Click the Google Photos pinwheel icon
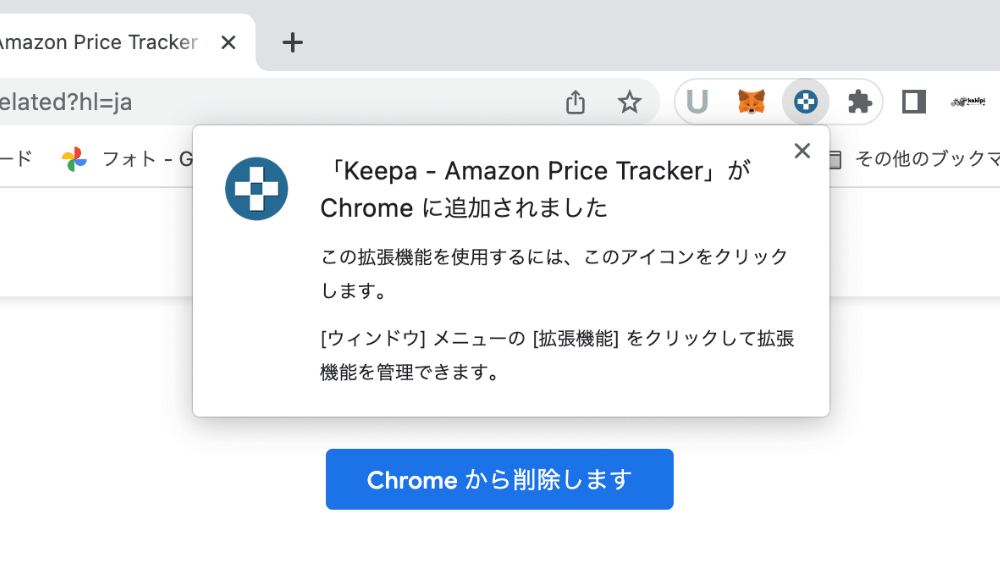The height and width of the screenshot is (562, 1000). tap(74, 159)
